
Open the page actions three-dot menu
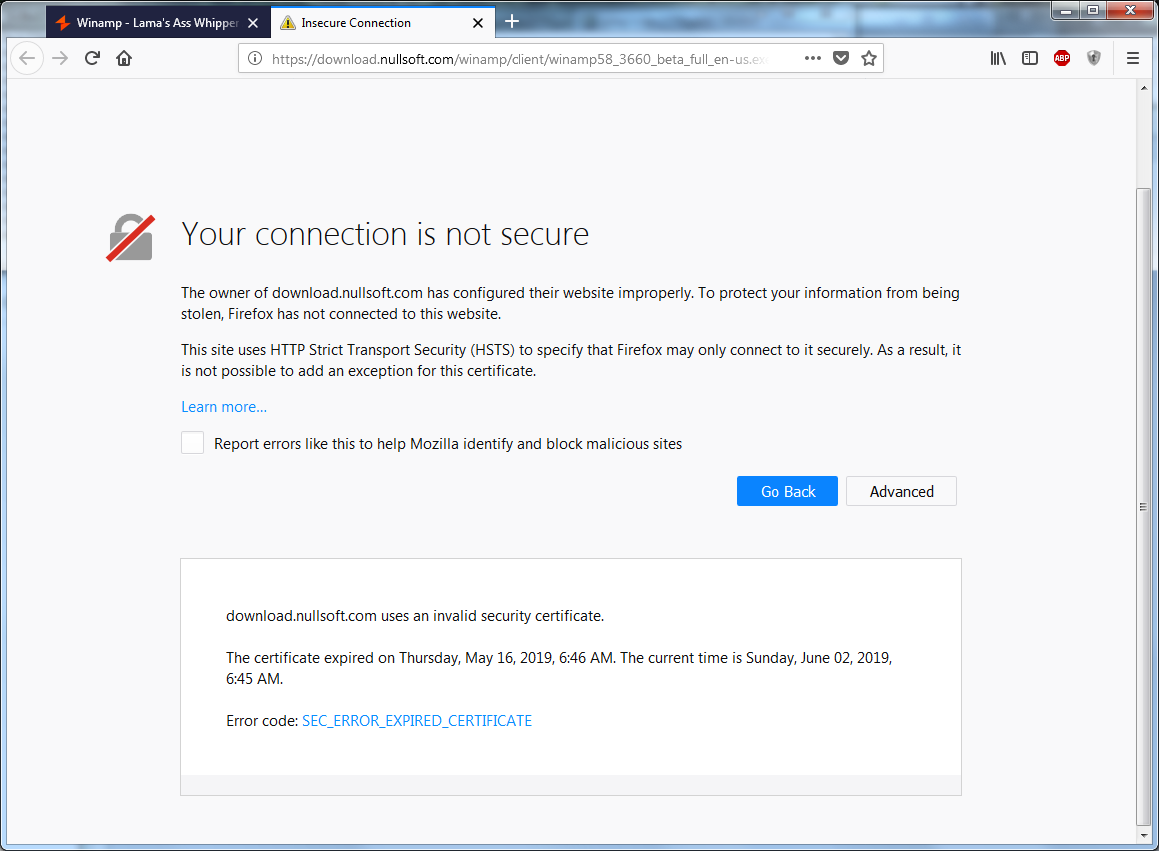click(813, 58)
